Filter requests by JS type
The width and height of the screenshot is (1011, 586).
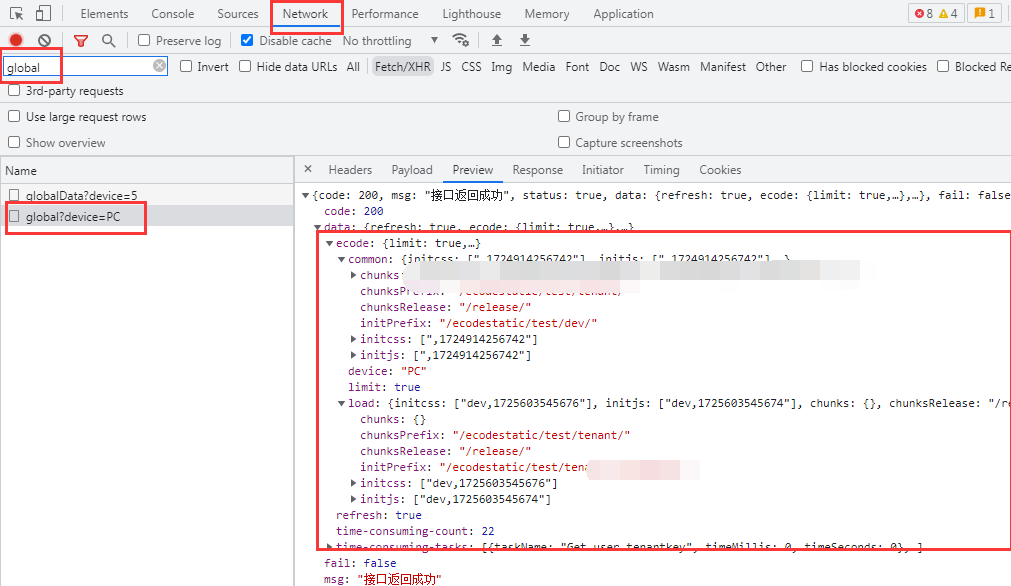[446, 66]
